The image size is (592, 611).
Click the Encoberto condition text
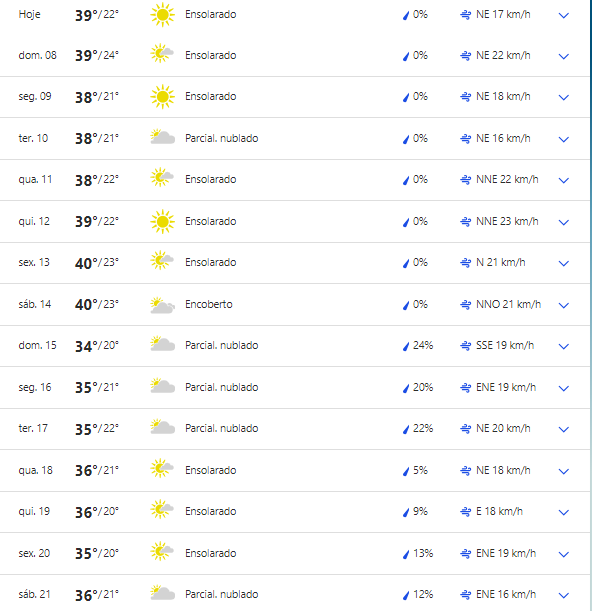(x=209, y=304)
